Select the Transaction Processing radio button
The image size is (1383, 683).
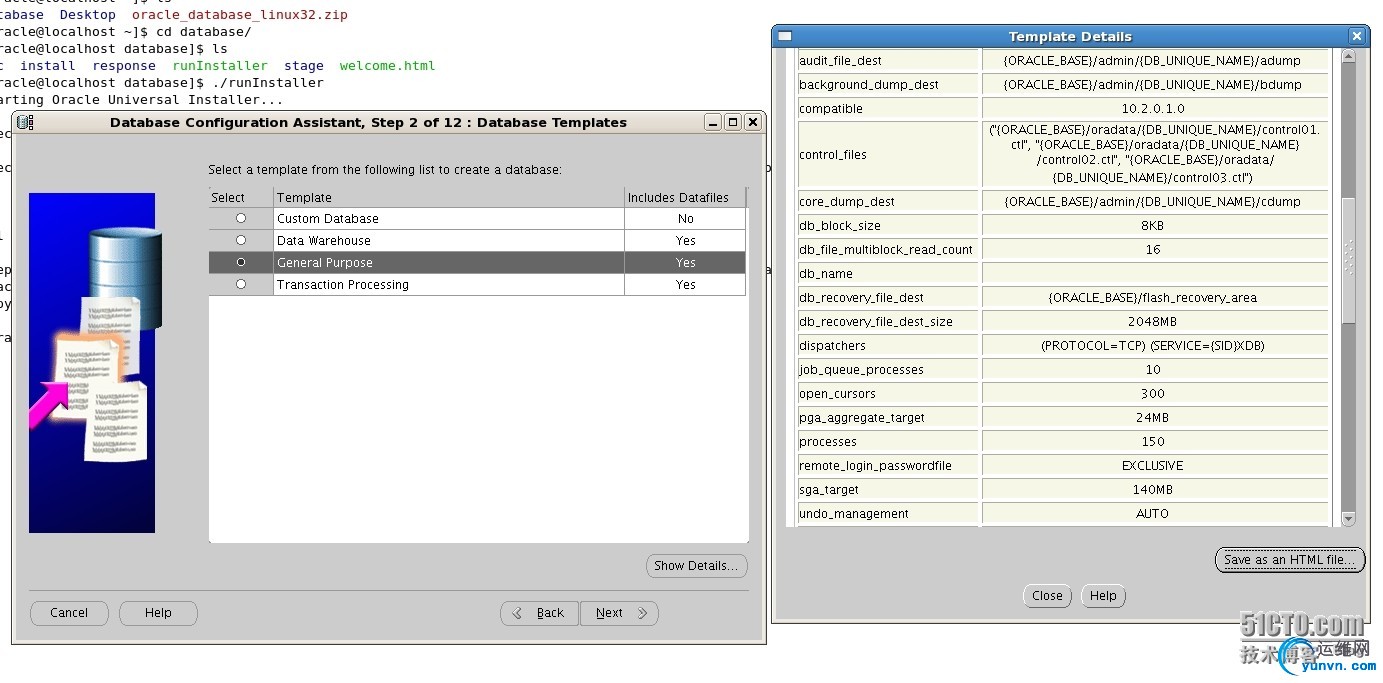(x=241, y=284)
